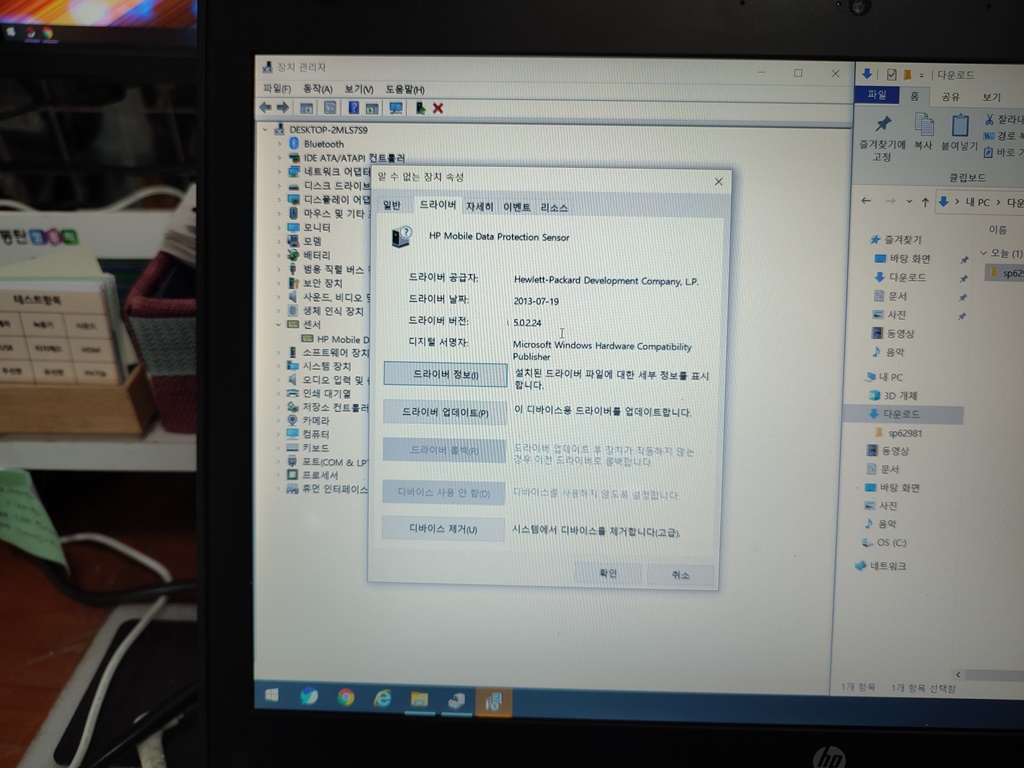Click the Uninstall Device red X toolbar icon
The height and width of the screenshot is (768, 1024).
(x=438, y=108)
